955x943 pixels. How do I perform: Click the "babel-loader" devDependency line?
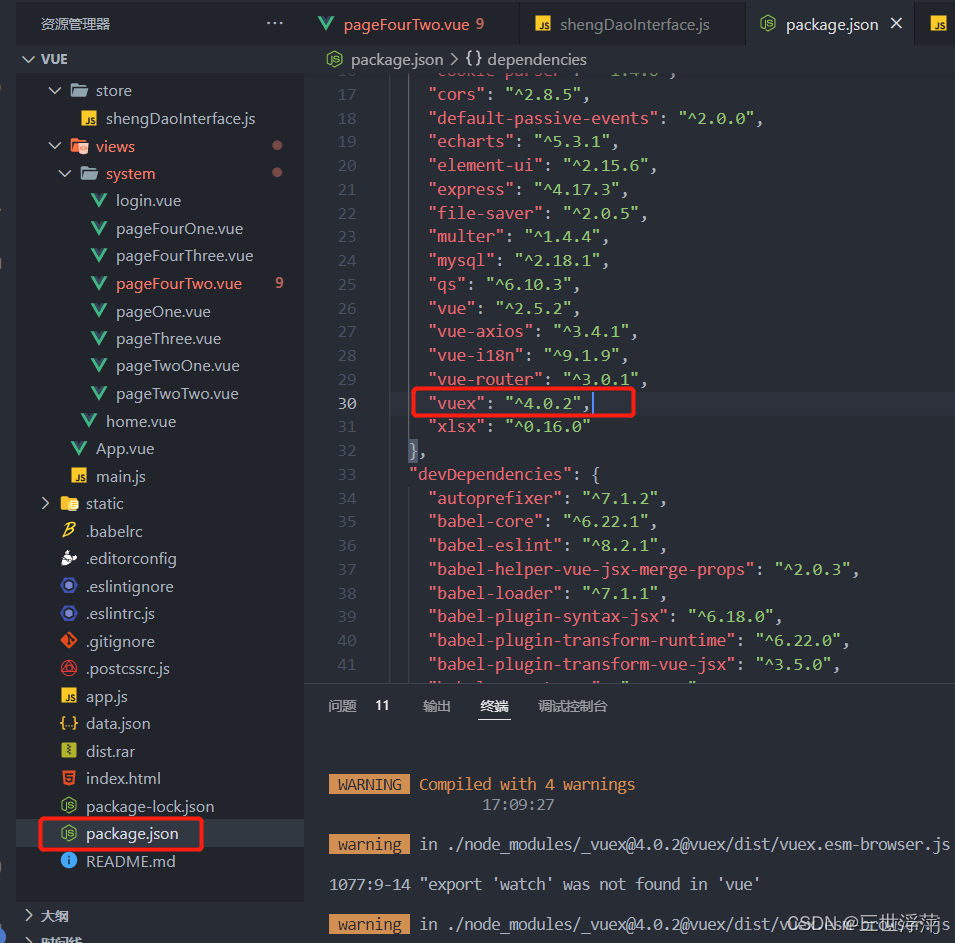(547, 593)
